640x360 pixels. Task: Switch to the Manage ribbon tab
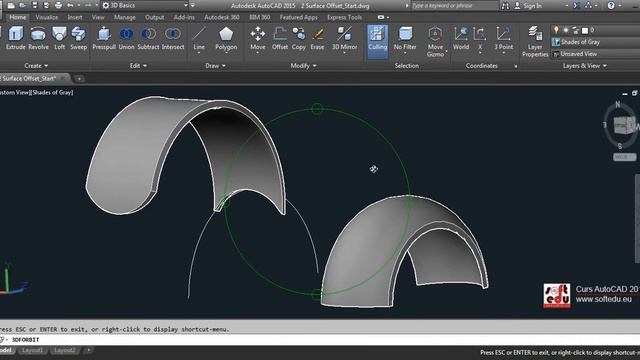[124, 17]
